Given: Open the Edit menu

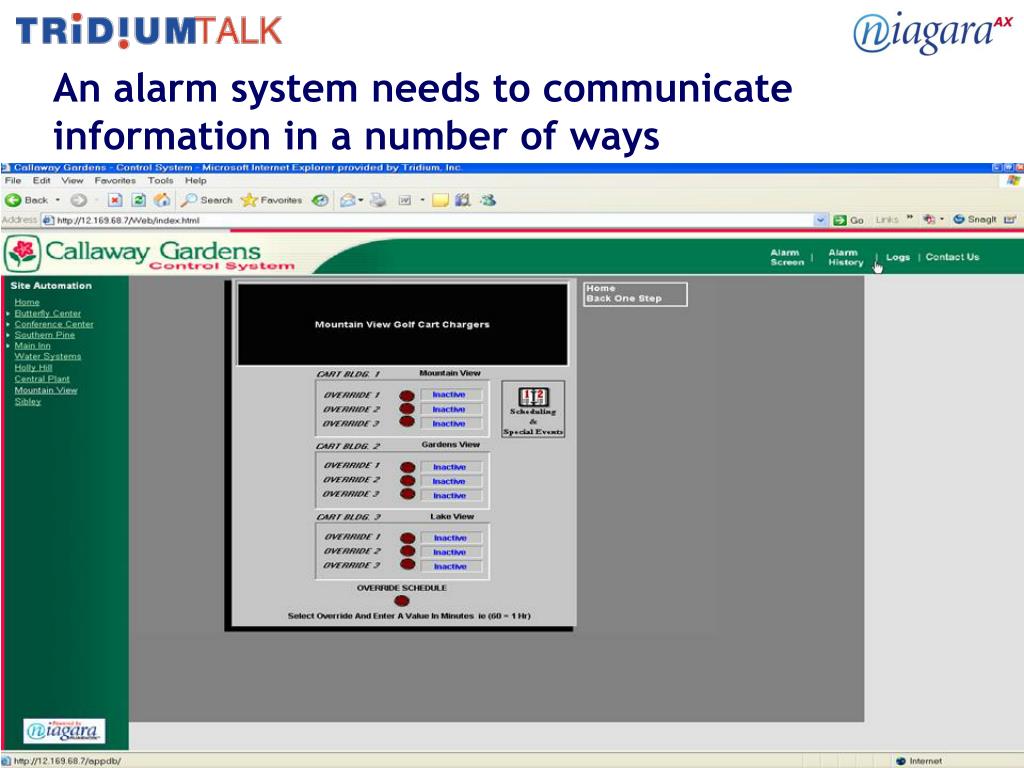Looking at the screenshot, I should (x=42, y=180).
